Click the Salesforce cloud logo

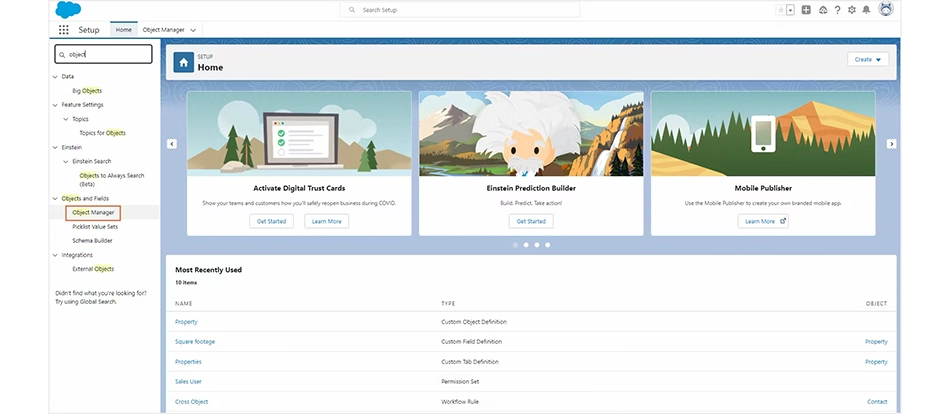68,10
